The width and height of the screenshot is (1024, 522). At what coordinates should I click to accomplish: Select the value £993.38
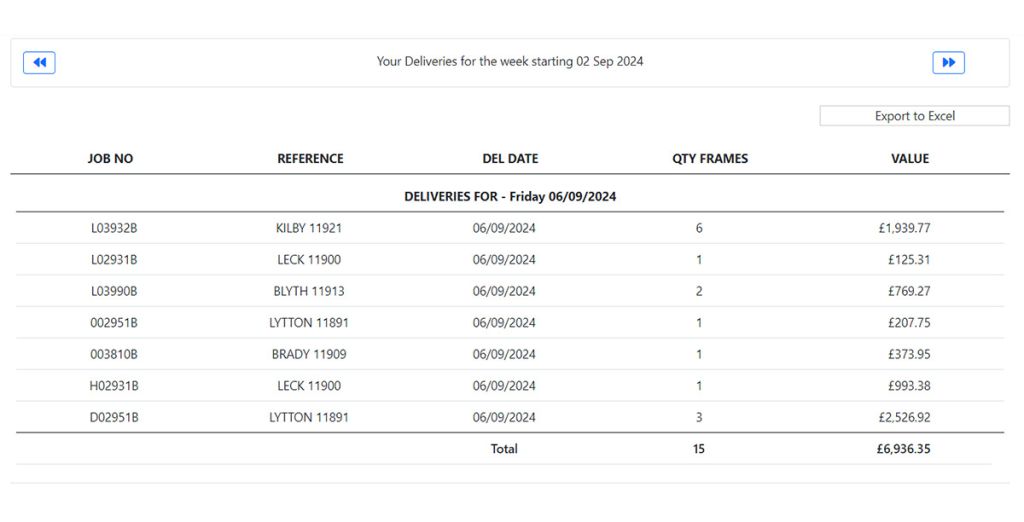[909, 385]
